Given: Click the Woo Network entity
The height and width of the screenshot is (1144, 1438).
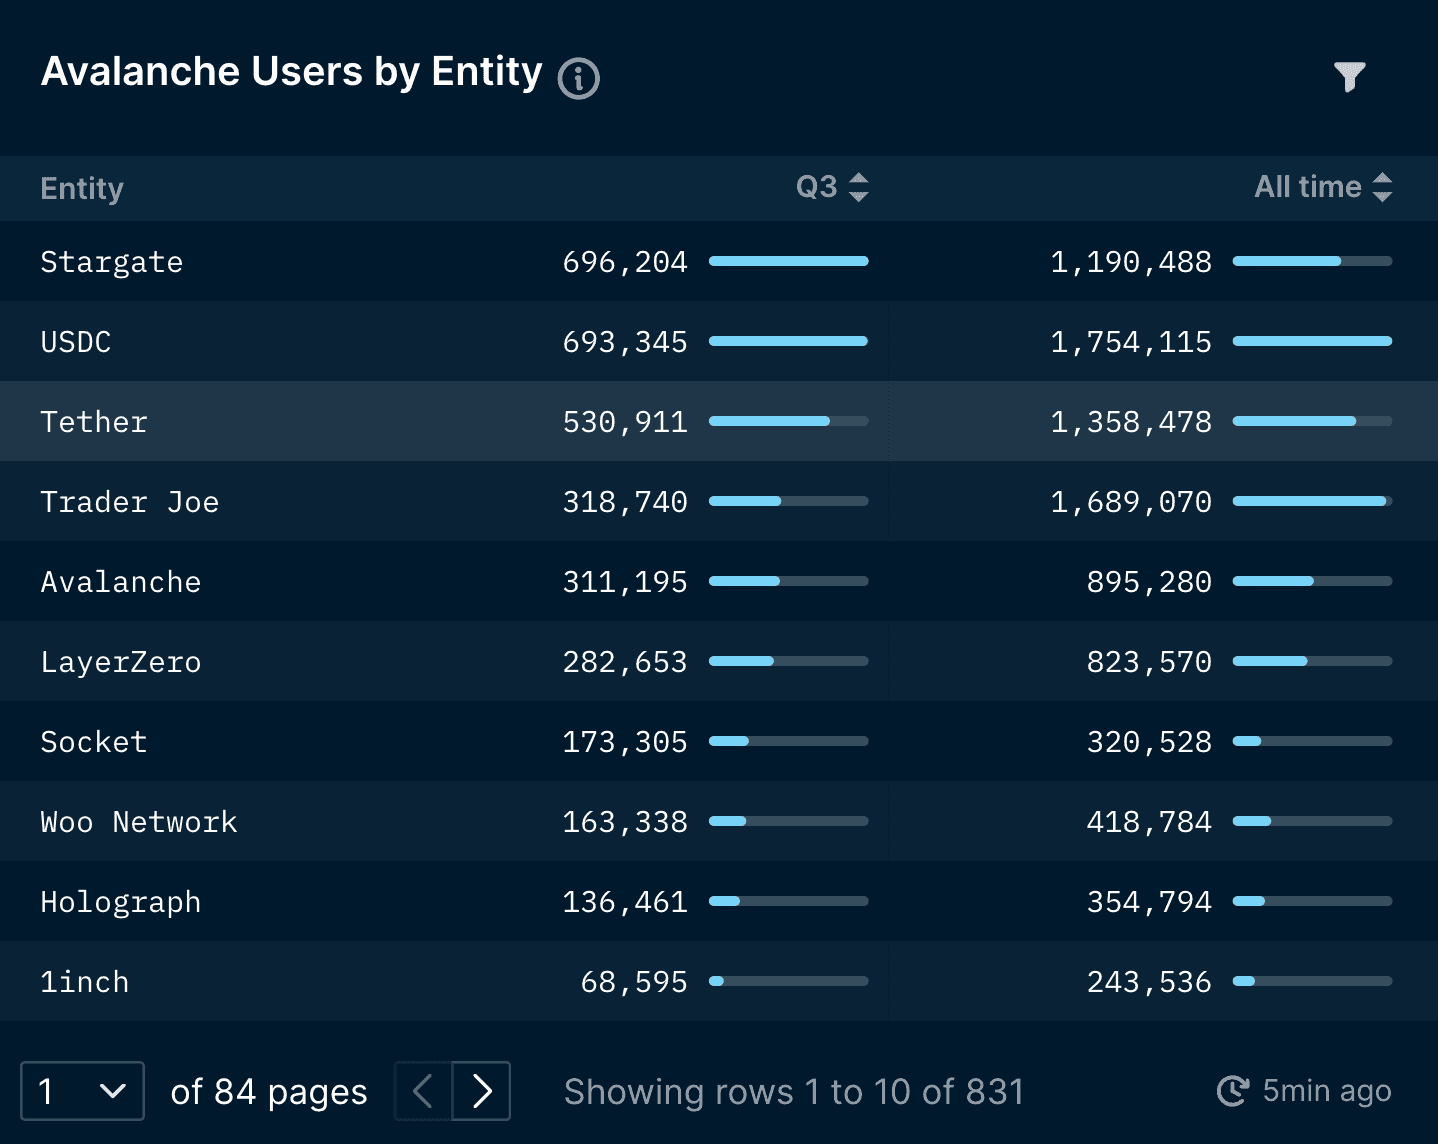Looking at the screenshot, I should click(139, 822).
